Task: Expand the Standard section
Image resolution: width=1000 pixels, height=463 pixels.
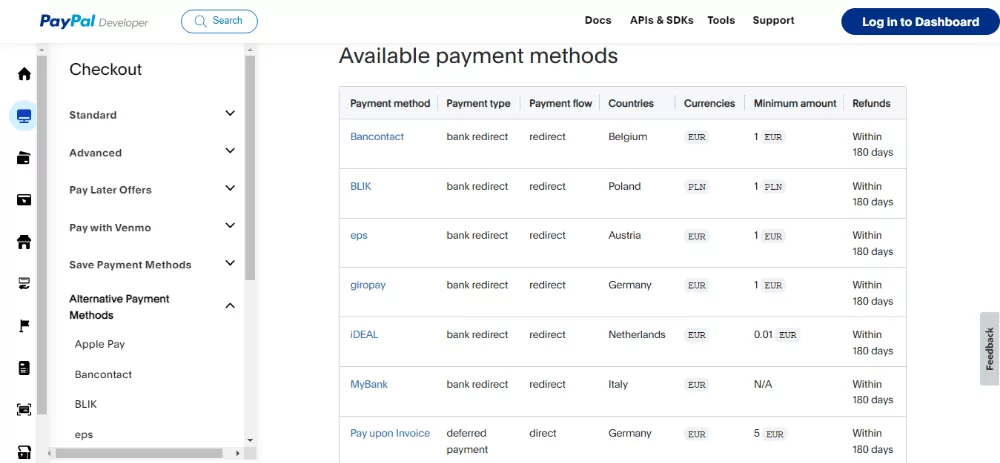Action: point(230,114)
